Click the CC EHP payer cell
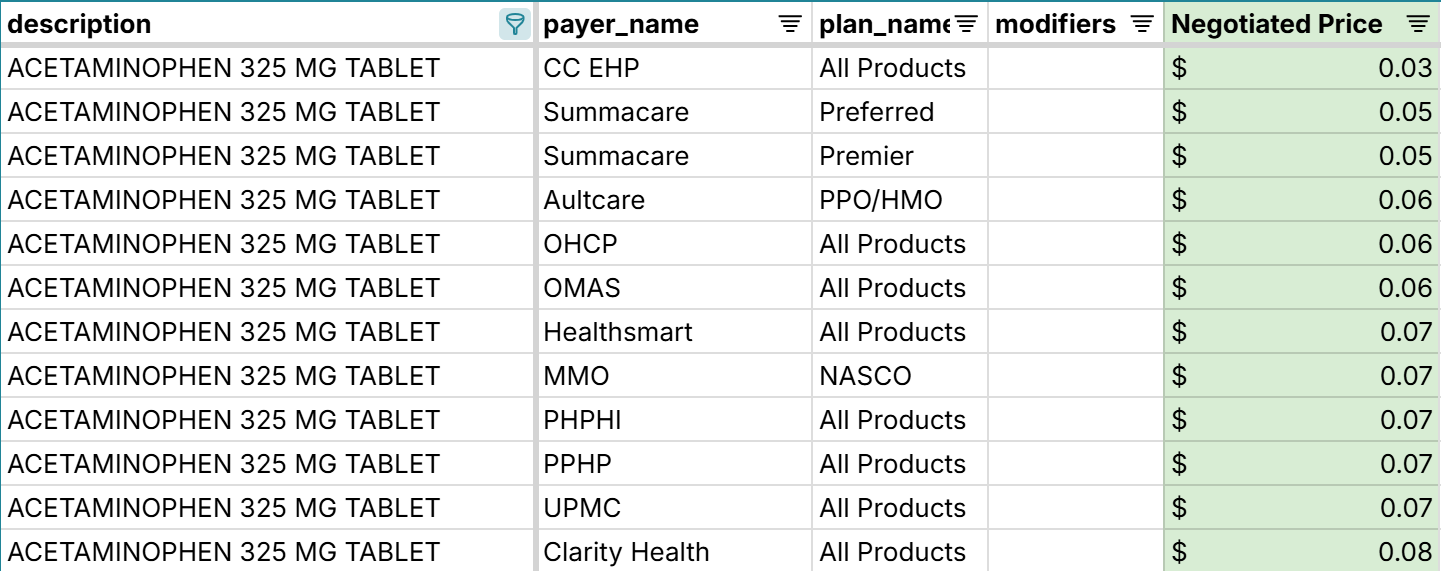 (x=591, y=68)
